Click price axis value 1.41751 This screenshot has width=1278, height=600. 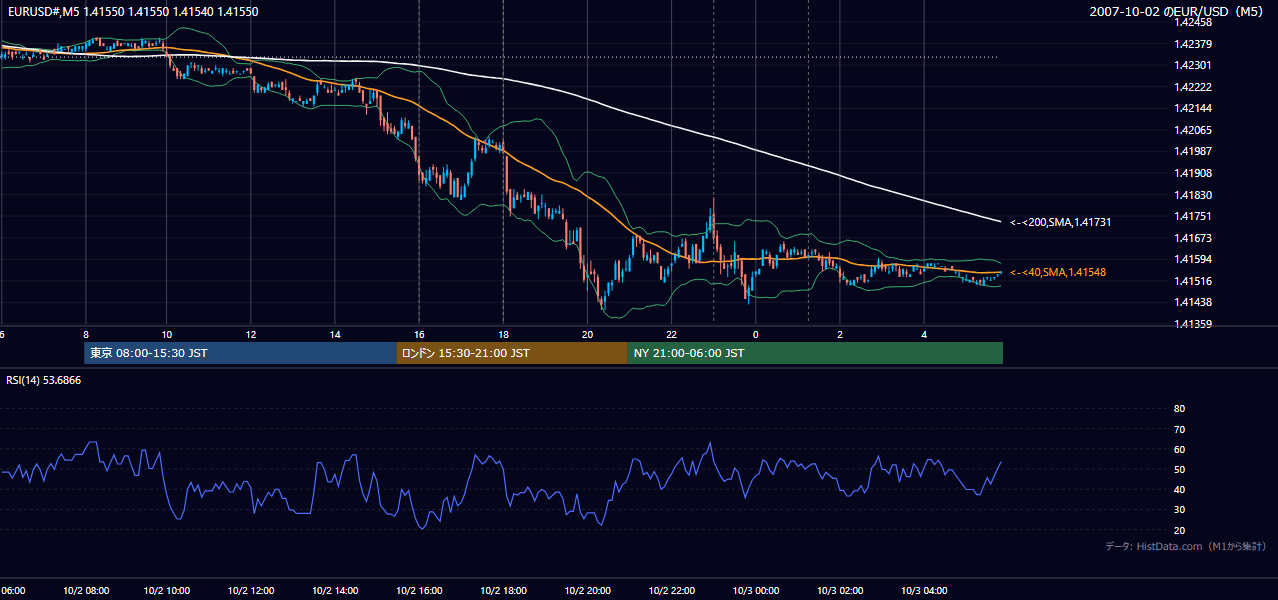tap(1192, 216)
